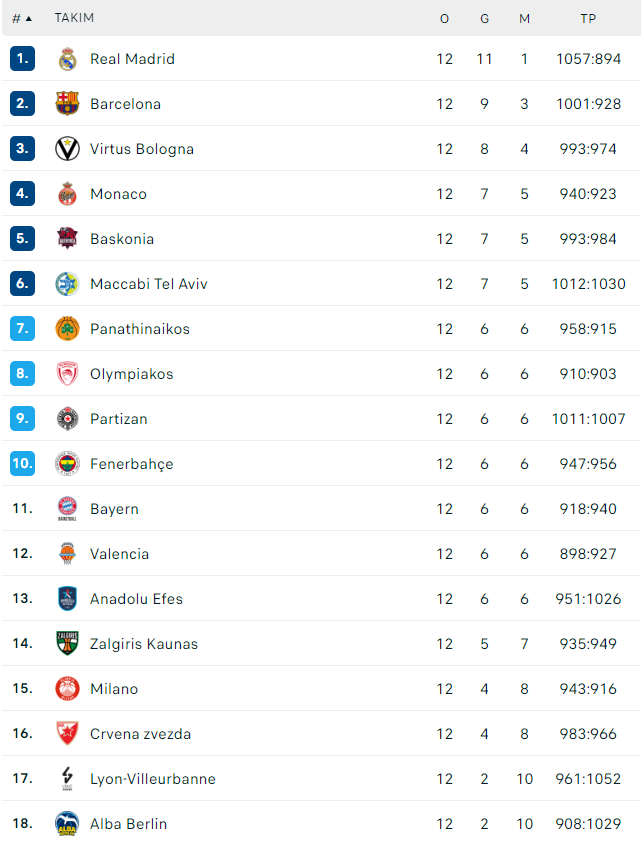Sort by rank using # column arrow
The image size is (641, 845).
(x=22, y=19)
